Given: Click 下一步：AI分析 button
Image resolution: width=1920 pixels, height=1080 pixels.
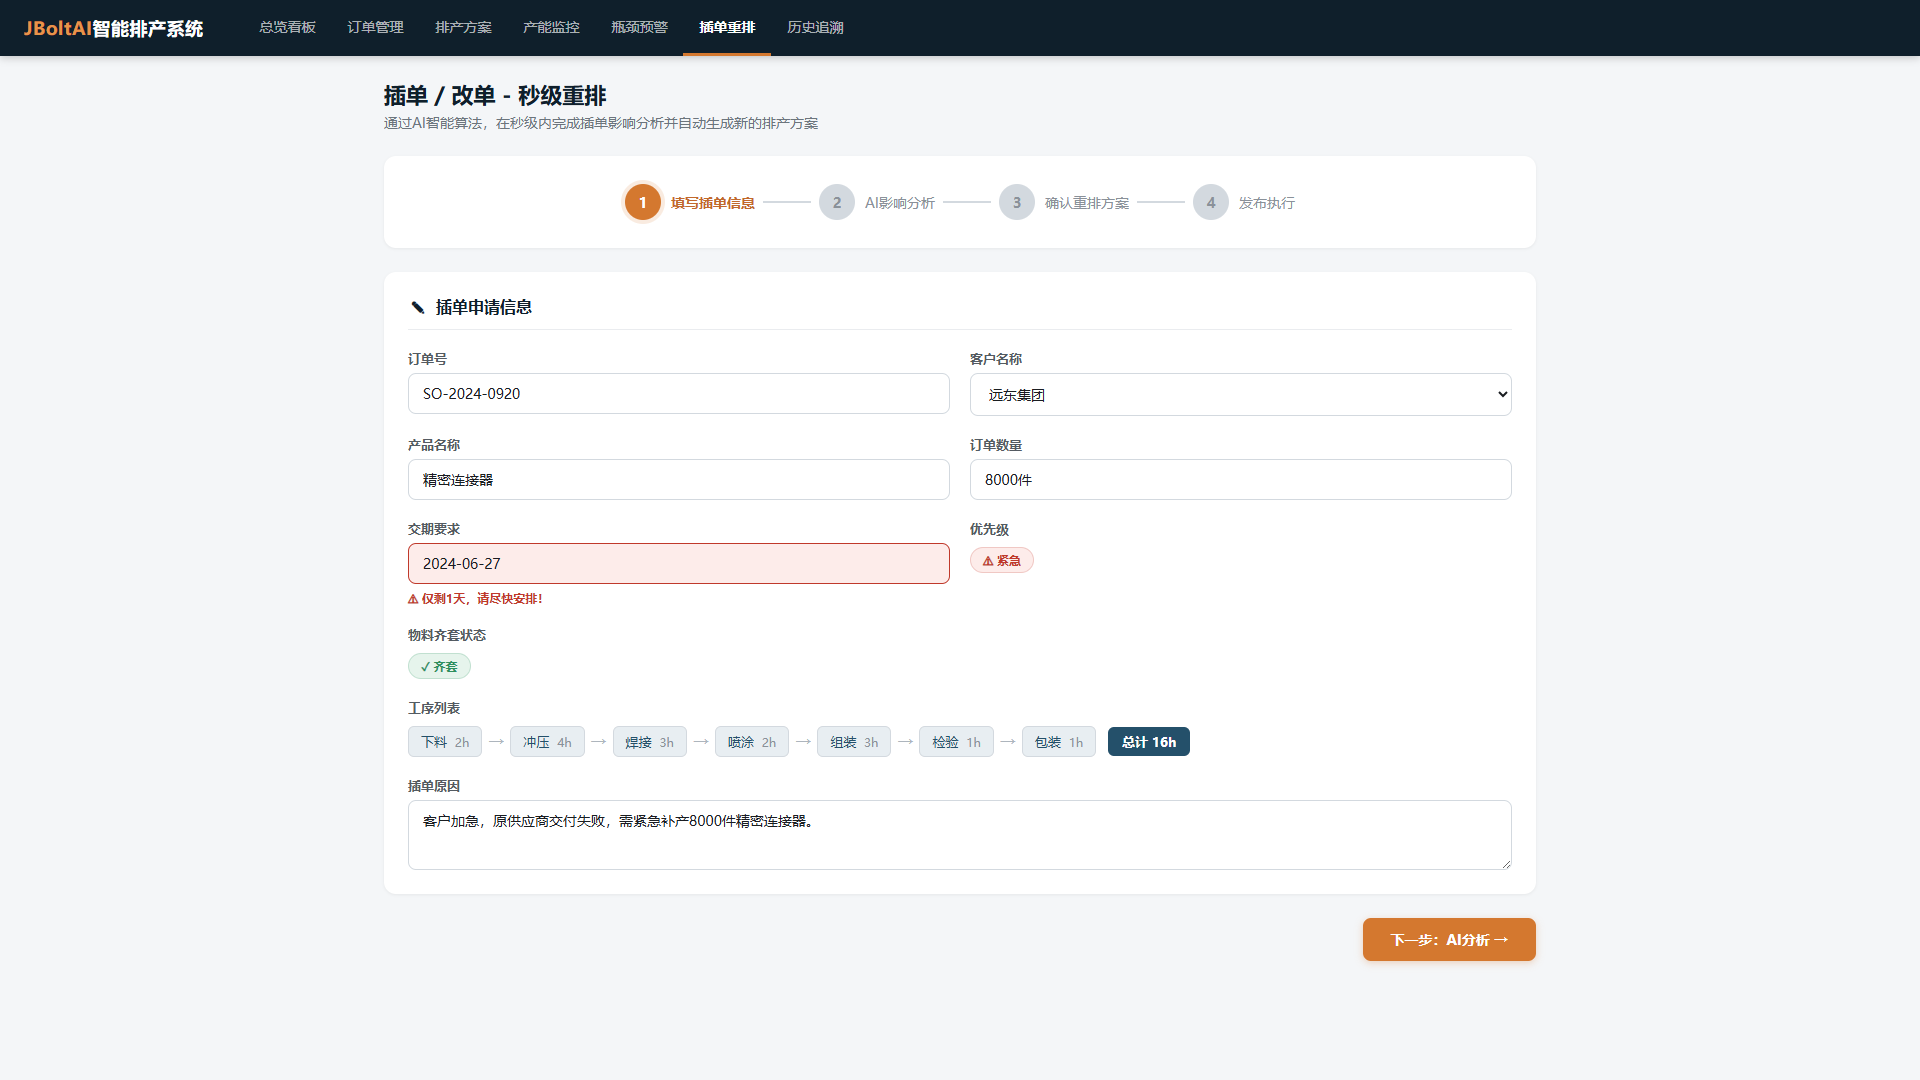Looking at the screenshot, I should 1449,940.
